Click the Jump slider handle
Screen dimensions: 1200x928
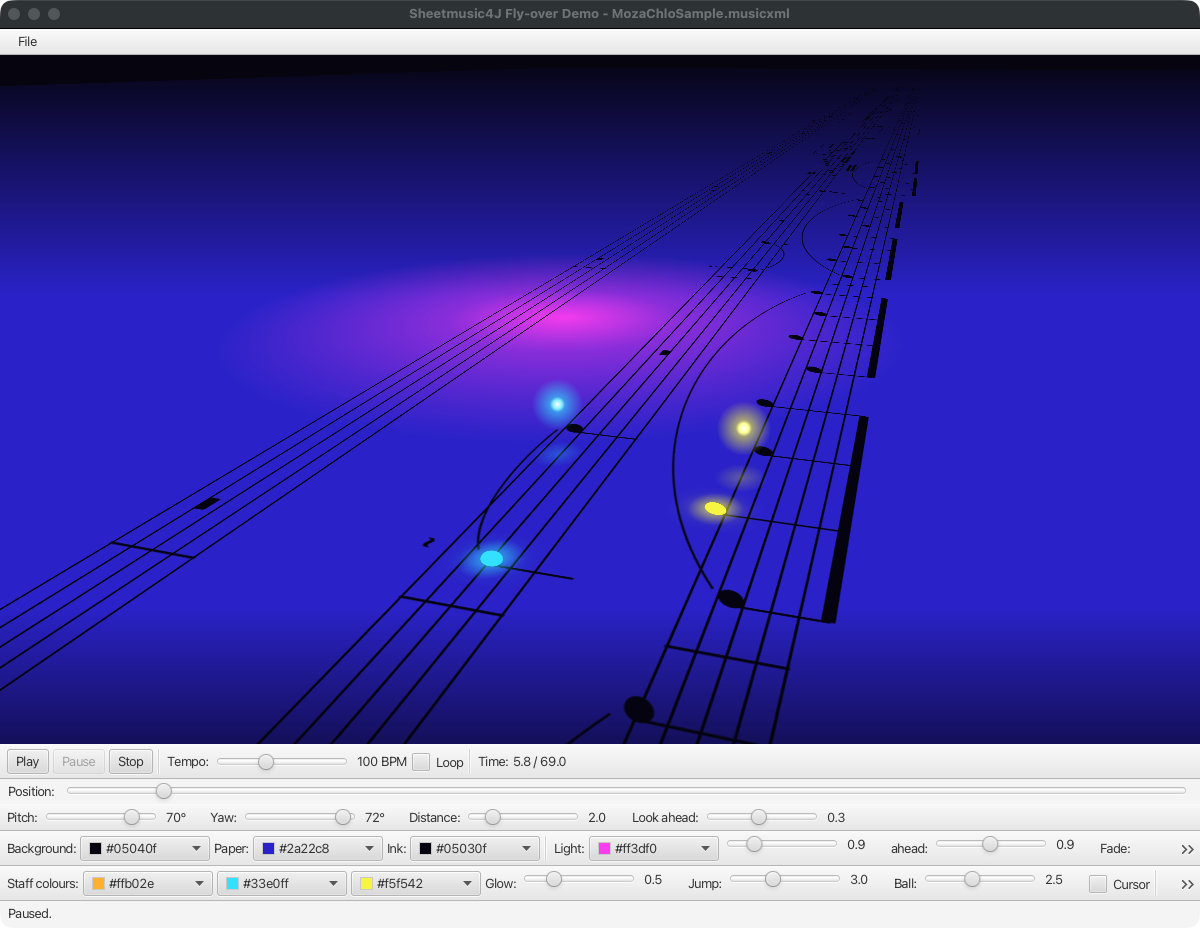772,879
